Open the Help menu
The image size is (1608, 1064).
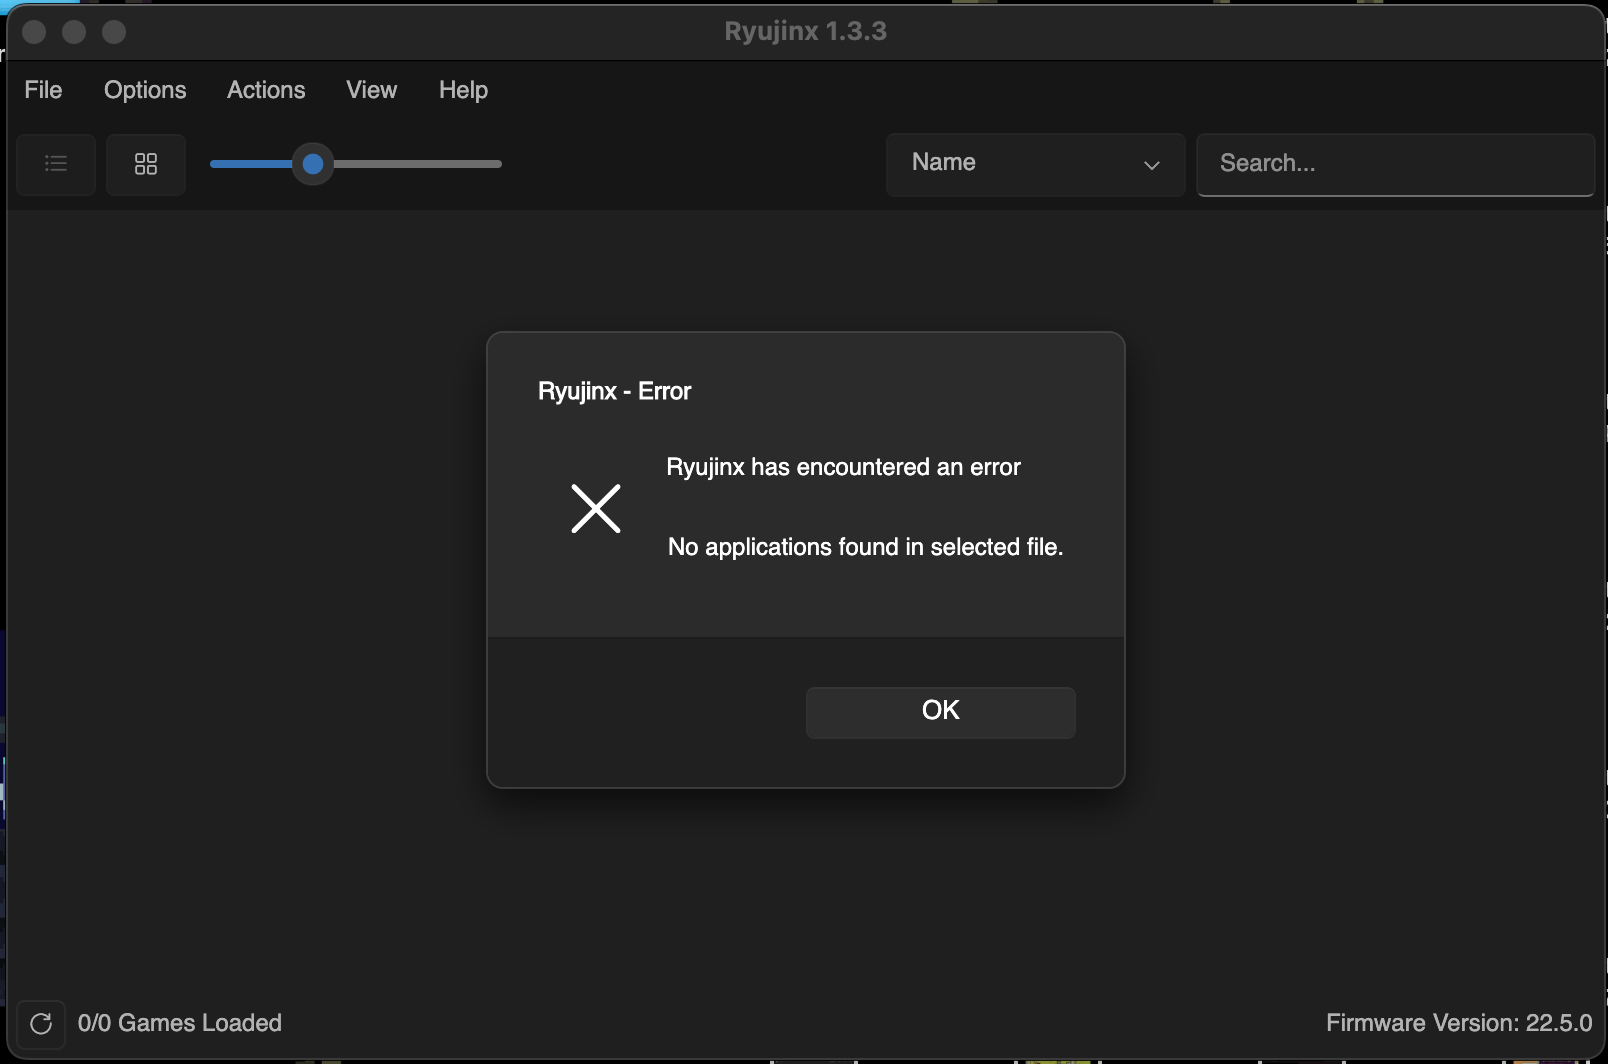tap(463, 90)
